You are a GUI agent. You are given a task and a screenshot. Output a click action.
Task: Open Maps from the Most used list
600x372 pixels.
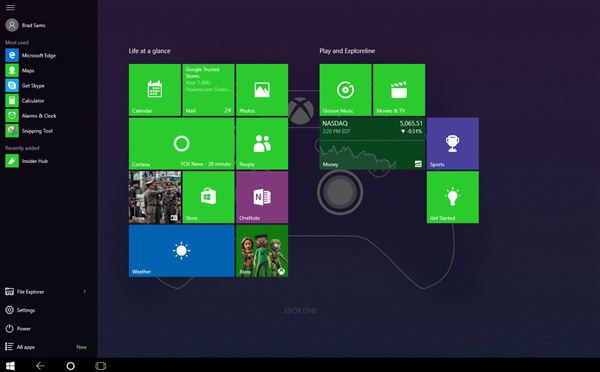(20, 70)
